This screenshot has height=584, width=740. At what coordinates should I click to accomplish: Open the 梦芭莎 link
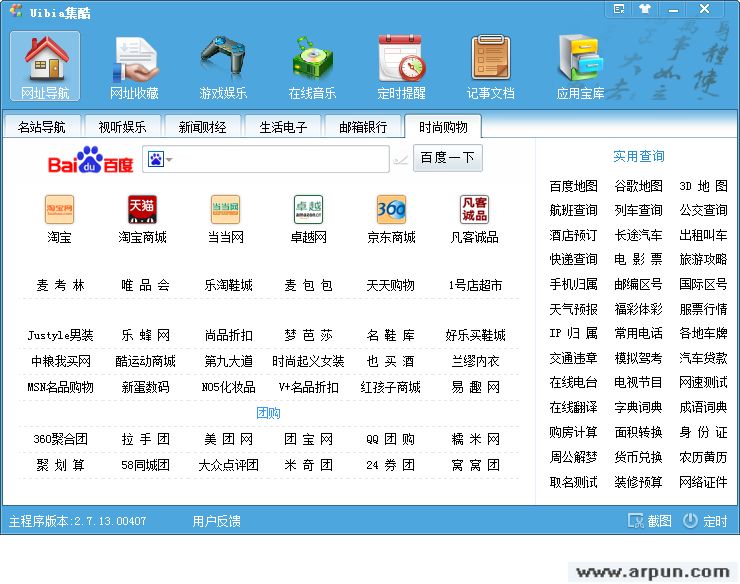point(309,335)
